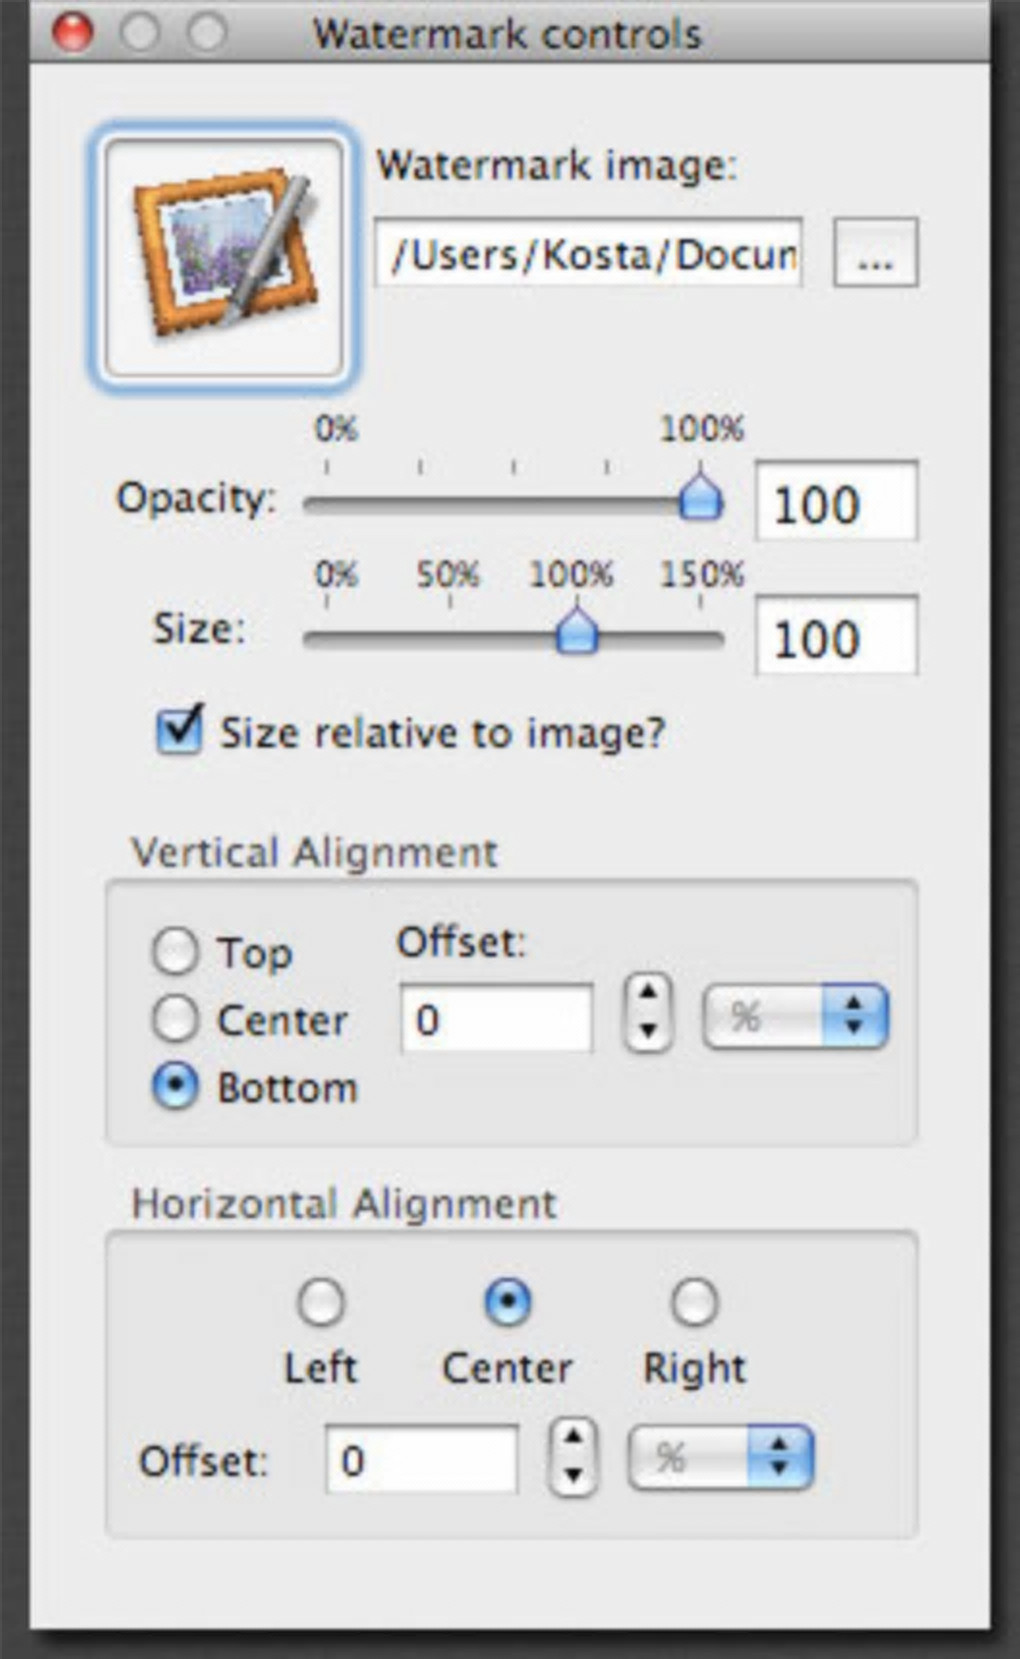This screenshot has height=1659, width=1020.
Task: Select Top vertical alignment
Action: click(175, 951)
